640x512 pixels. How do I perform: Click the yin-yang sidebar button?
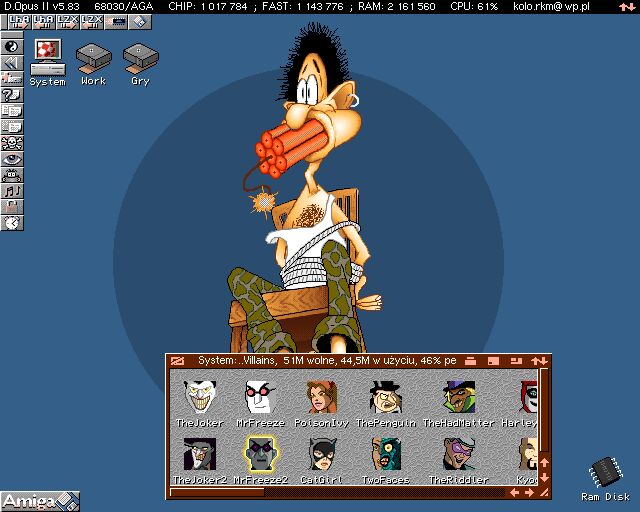tap(12, 47)
